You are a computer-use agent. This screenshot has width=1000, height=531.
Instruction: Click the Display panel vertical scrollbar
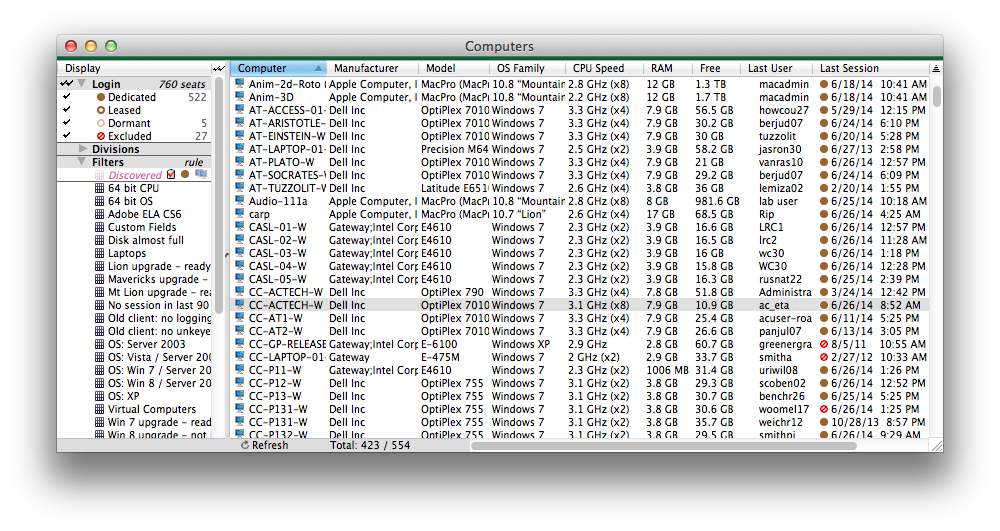219,194
